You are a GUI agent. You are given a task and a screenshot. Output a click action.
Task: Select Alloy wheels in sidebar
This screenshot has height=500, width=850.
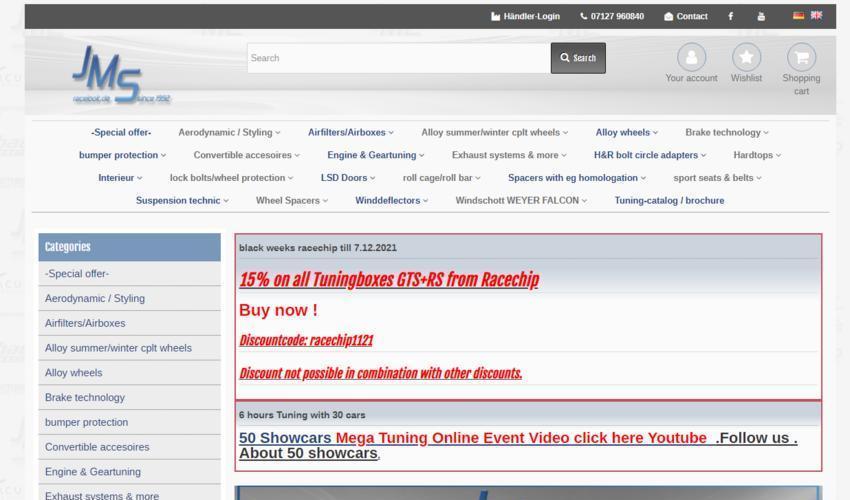pos(130,373)
